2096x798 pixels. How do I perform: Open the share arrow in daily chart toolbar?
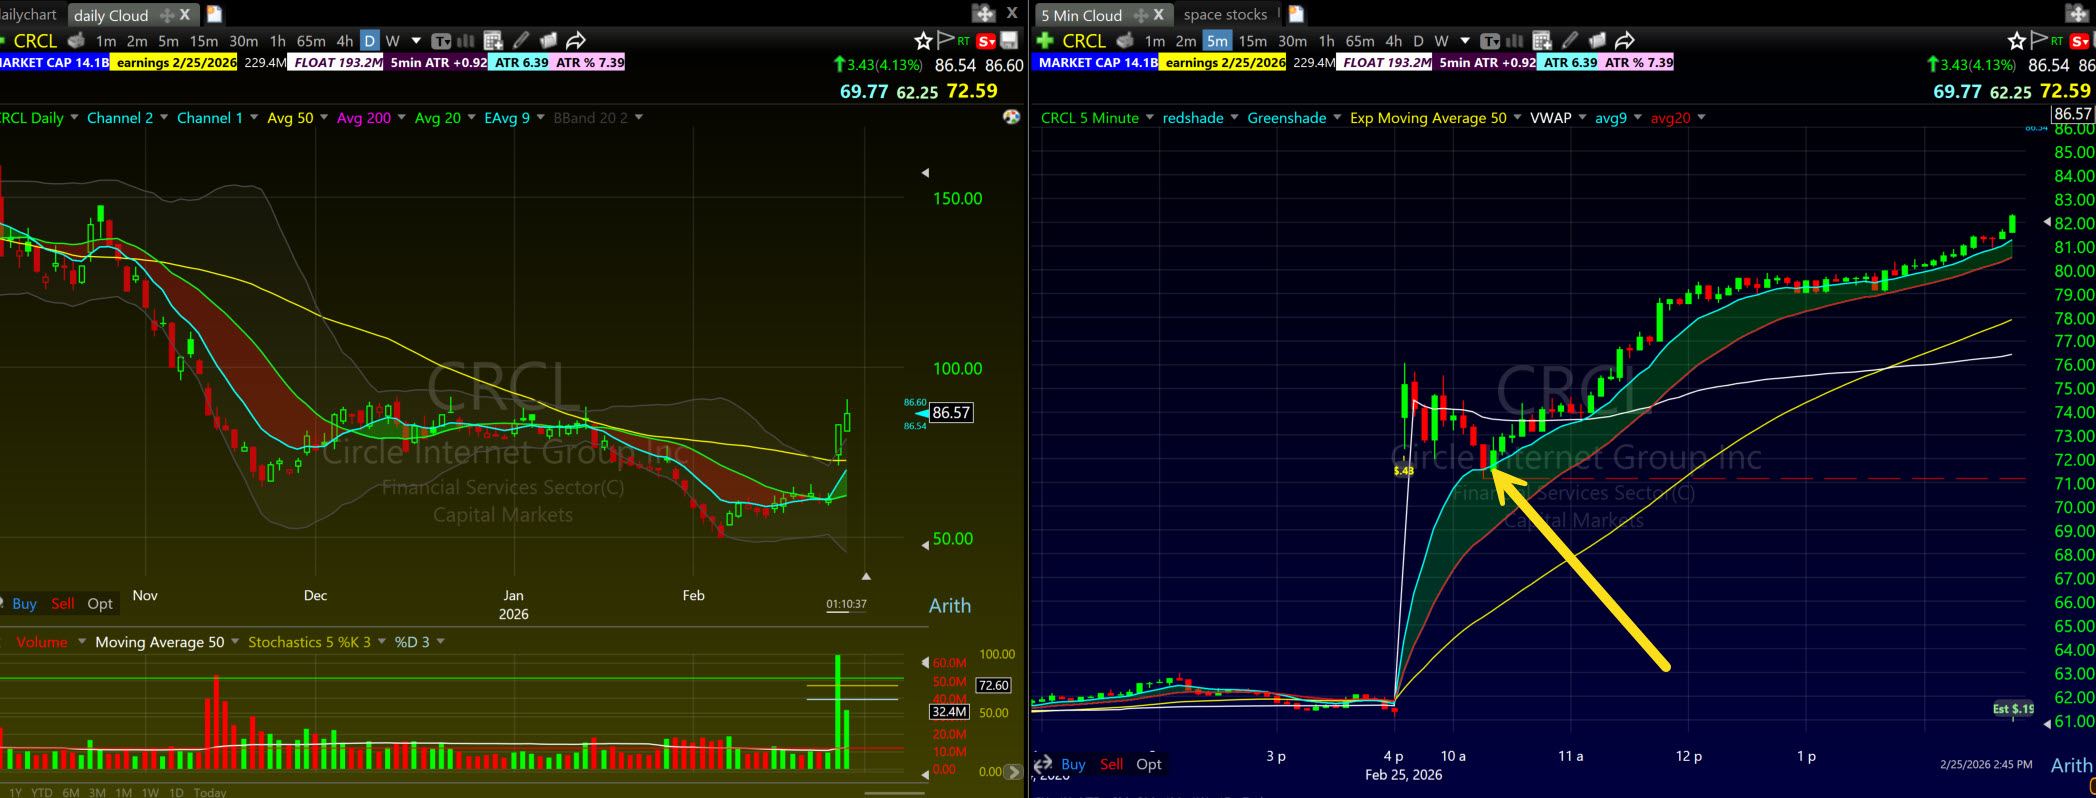coord(576,40)
